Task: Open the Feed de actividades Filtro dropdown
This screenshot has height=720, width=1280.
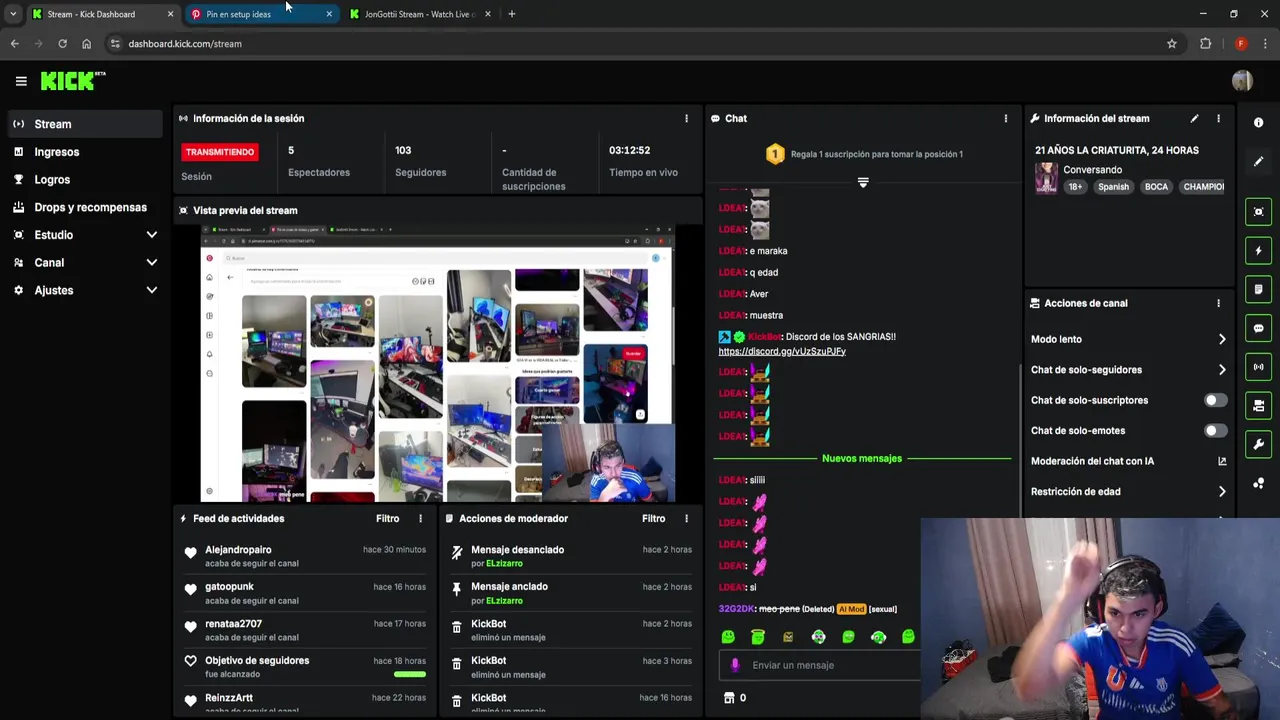Action: point(387,518)
